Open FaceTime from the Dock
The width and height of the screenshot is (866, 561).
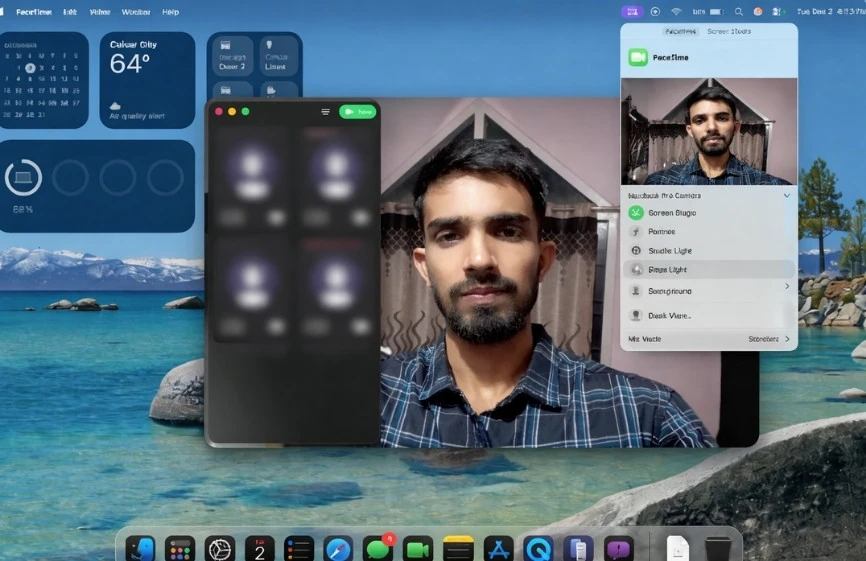click(x=418, y=549)
